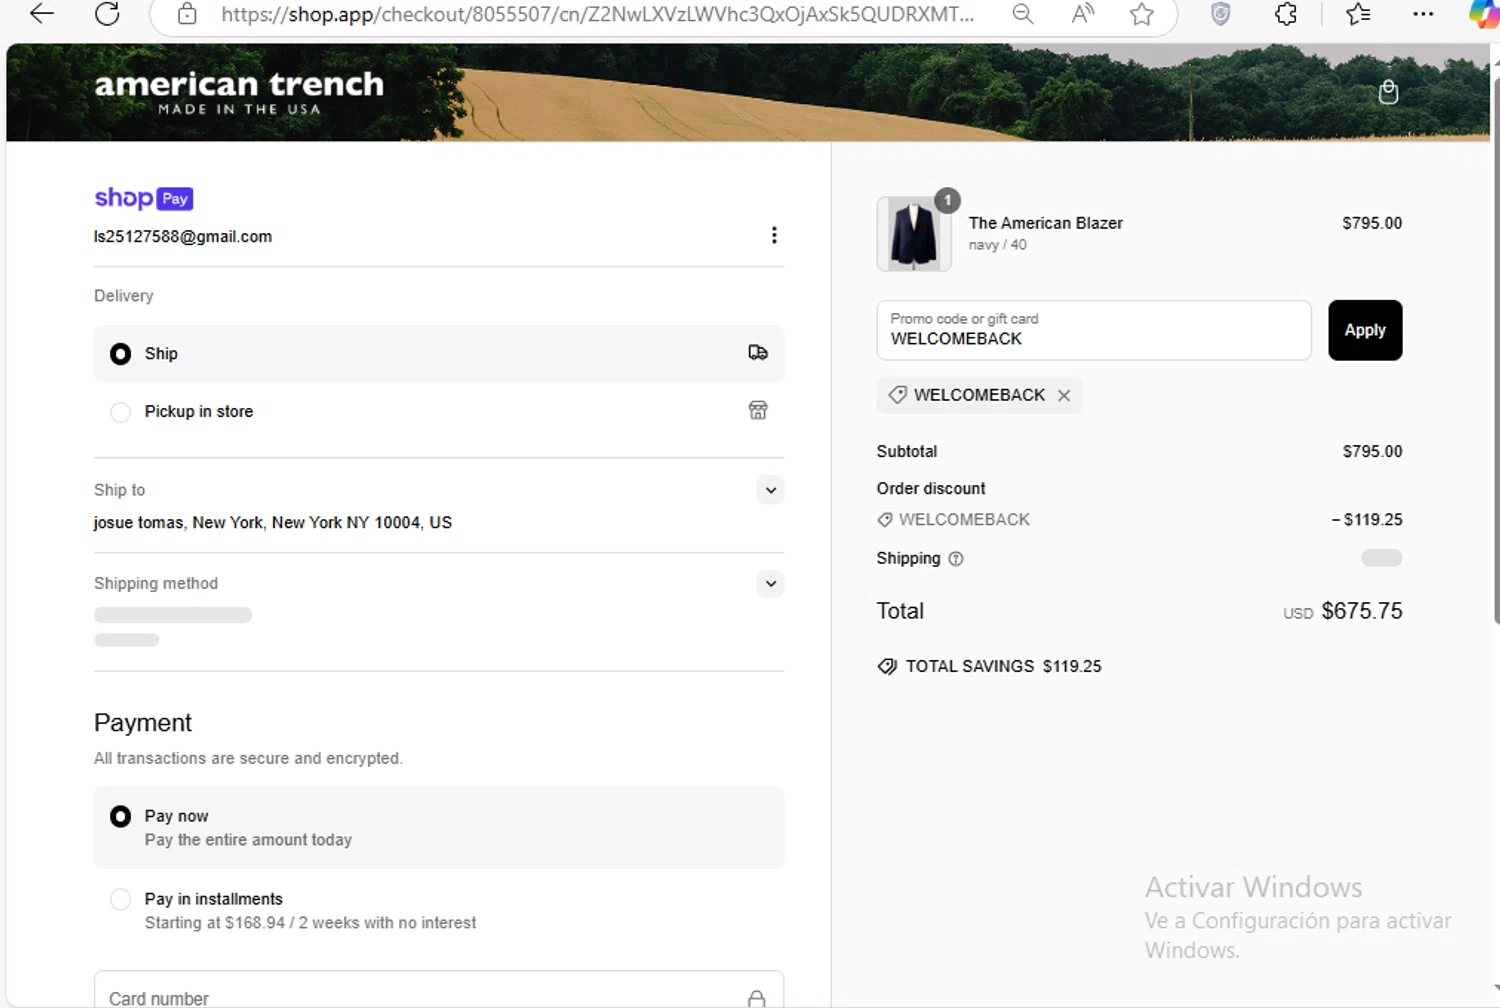
Task: View site information lock icon
Action: tap(187, 14)
